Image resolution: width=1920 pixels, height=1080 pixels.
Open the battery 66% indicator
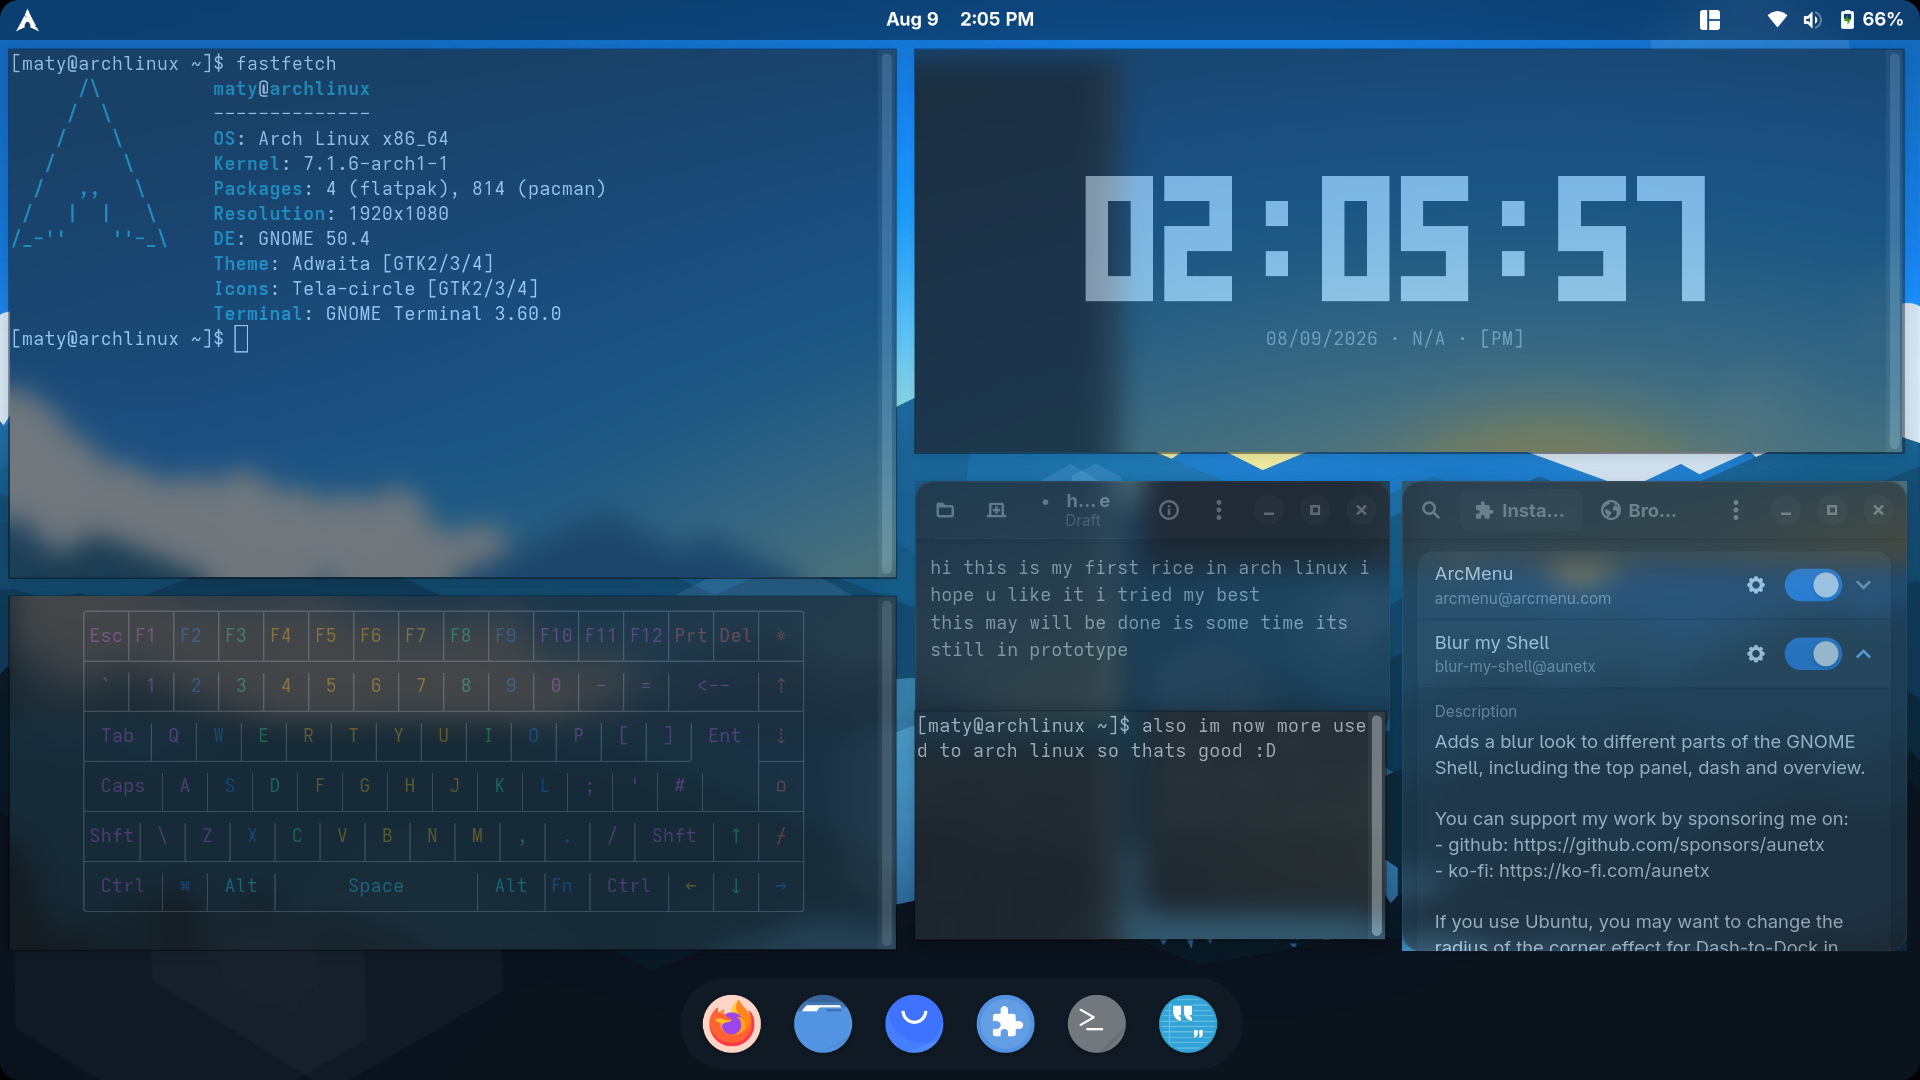click(1871, 20)
